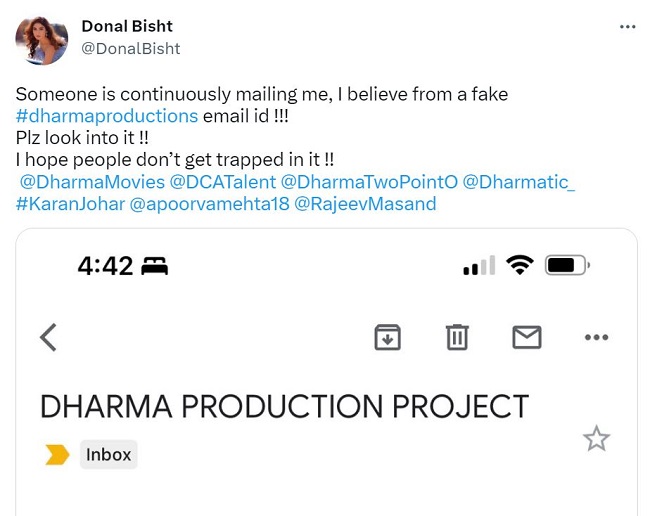Delete the email with the trash icon

(x=457, y=338)
